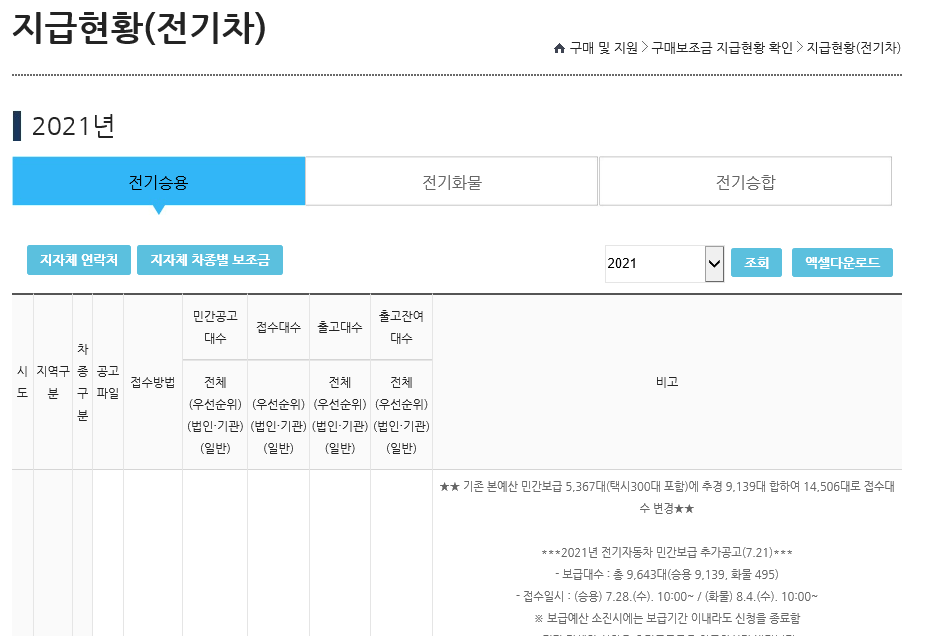
Task: Open 지자체 차종별 보조금 button
Action: [210, 260]
